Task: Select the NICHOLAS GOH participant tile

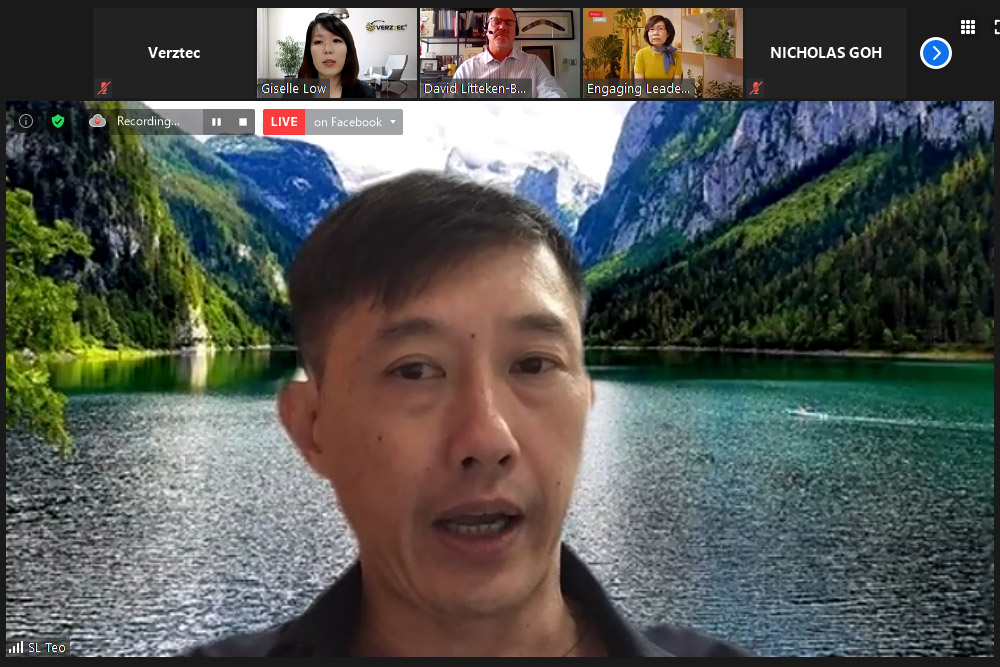Action: click(x=826, y=52)
